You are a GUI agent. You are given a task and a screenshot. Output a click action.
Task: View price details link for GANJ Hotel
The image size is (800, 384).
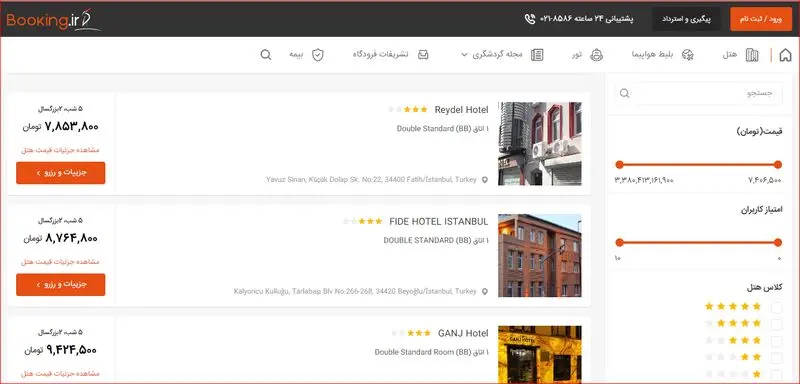pos(60,373)
